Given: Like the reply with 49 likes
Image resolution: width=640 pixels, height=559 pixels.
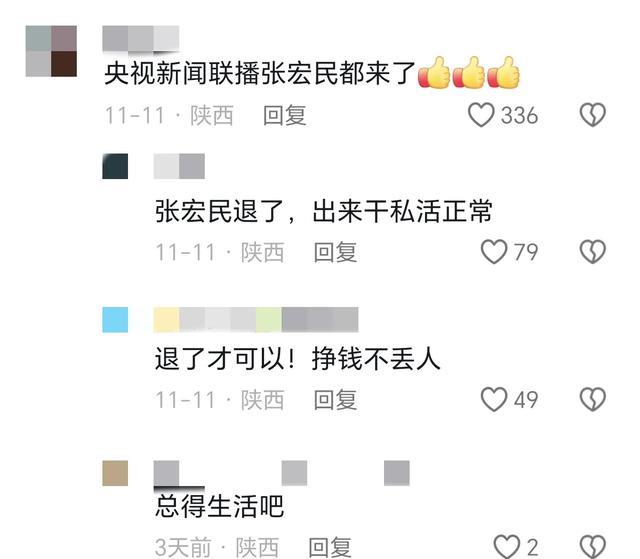Looking at the screenshot, I should [494, 399].
